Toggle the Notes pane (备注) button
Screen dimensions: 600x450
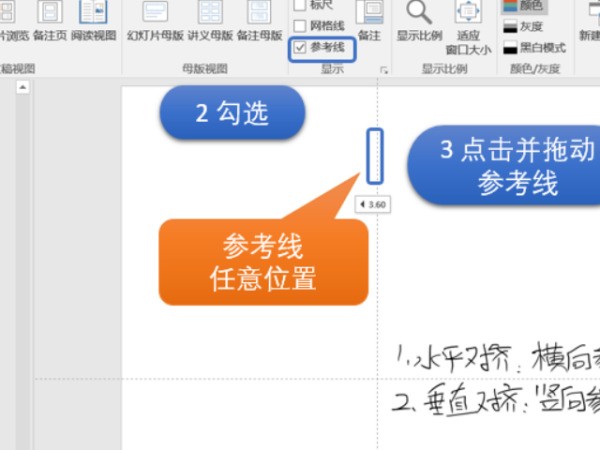click(x=369, y=21)
